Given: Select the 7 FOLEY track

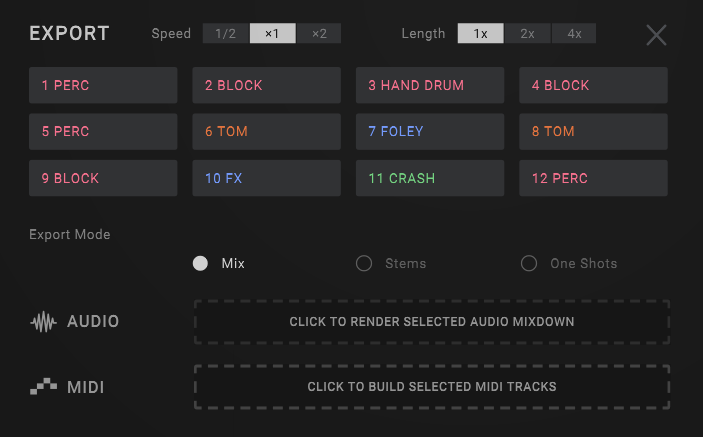Looking at the screenshot, I should tap(430, 132).
